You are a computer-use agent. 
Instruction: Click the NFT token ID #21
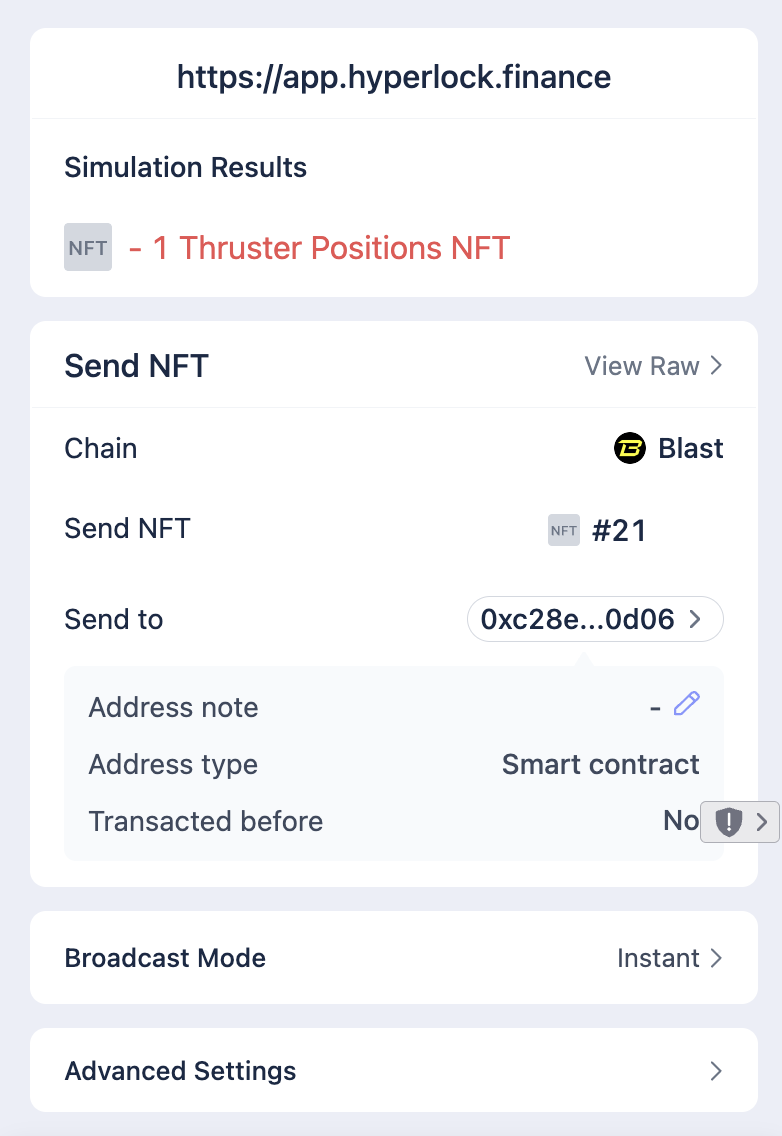(619, 530)
